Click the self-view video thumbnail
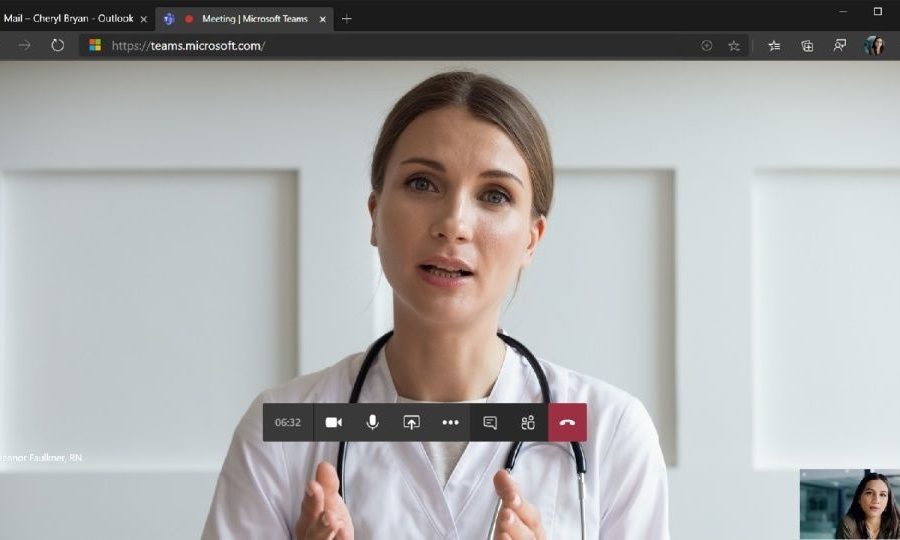This screenshot has height=540, width=900. pos(849,504)
